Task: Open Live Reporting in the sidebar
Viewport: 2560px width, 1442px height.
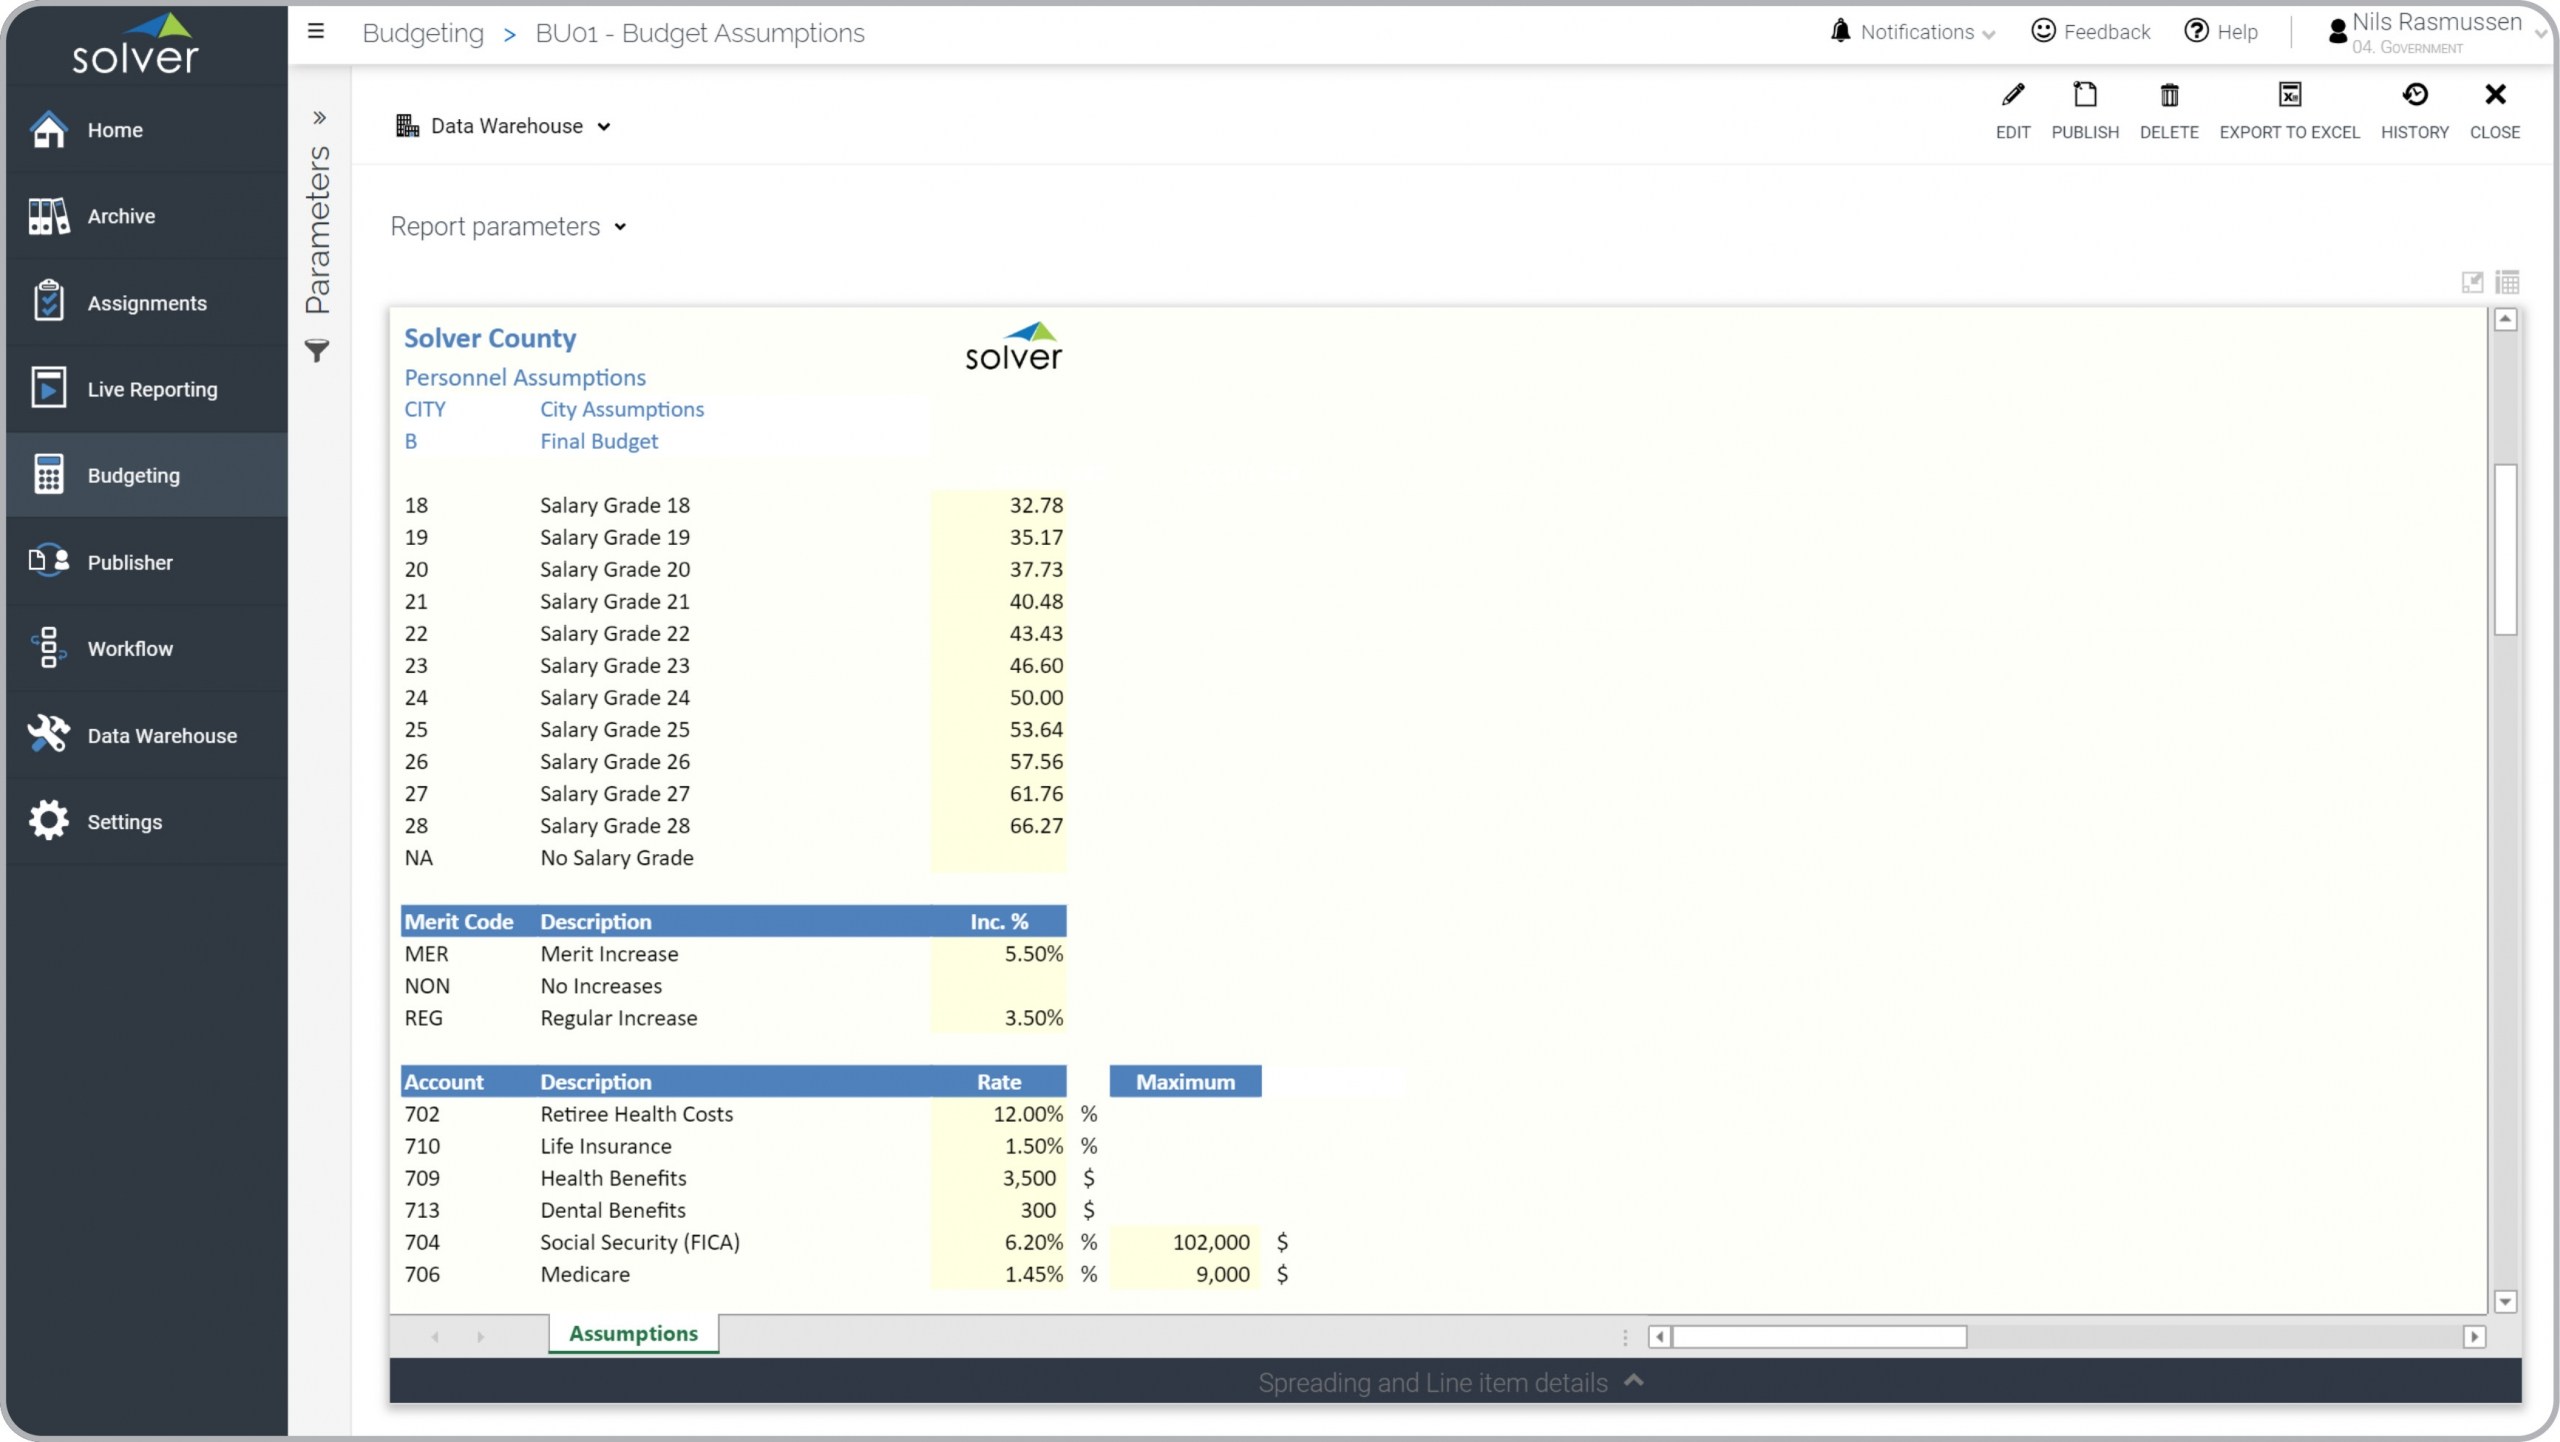Action: click(152, 390)
